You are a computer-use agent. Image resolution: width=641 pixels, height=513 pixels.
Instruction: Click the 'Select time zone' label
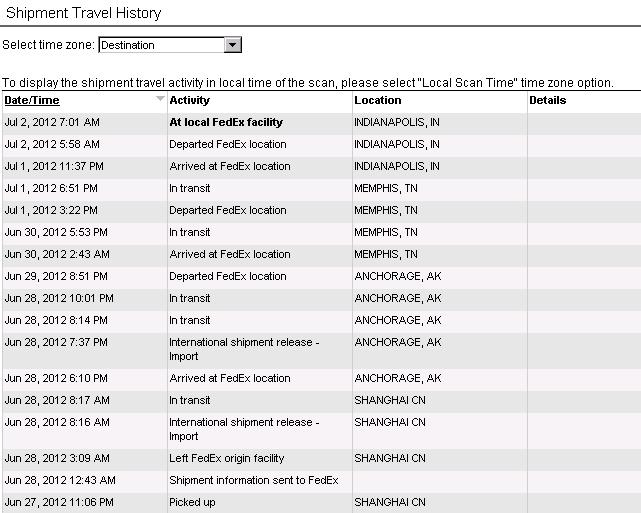[48, 45]
